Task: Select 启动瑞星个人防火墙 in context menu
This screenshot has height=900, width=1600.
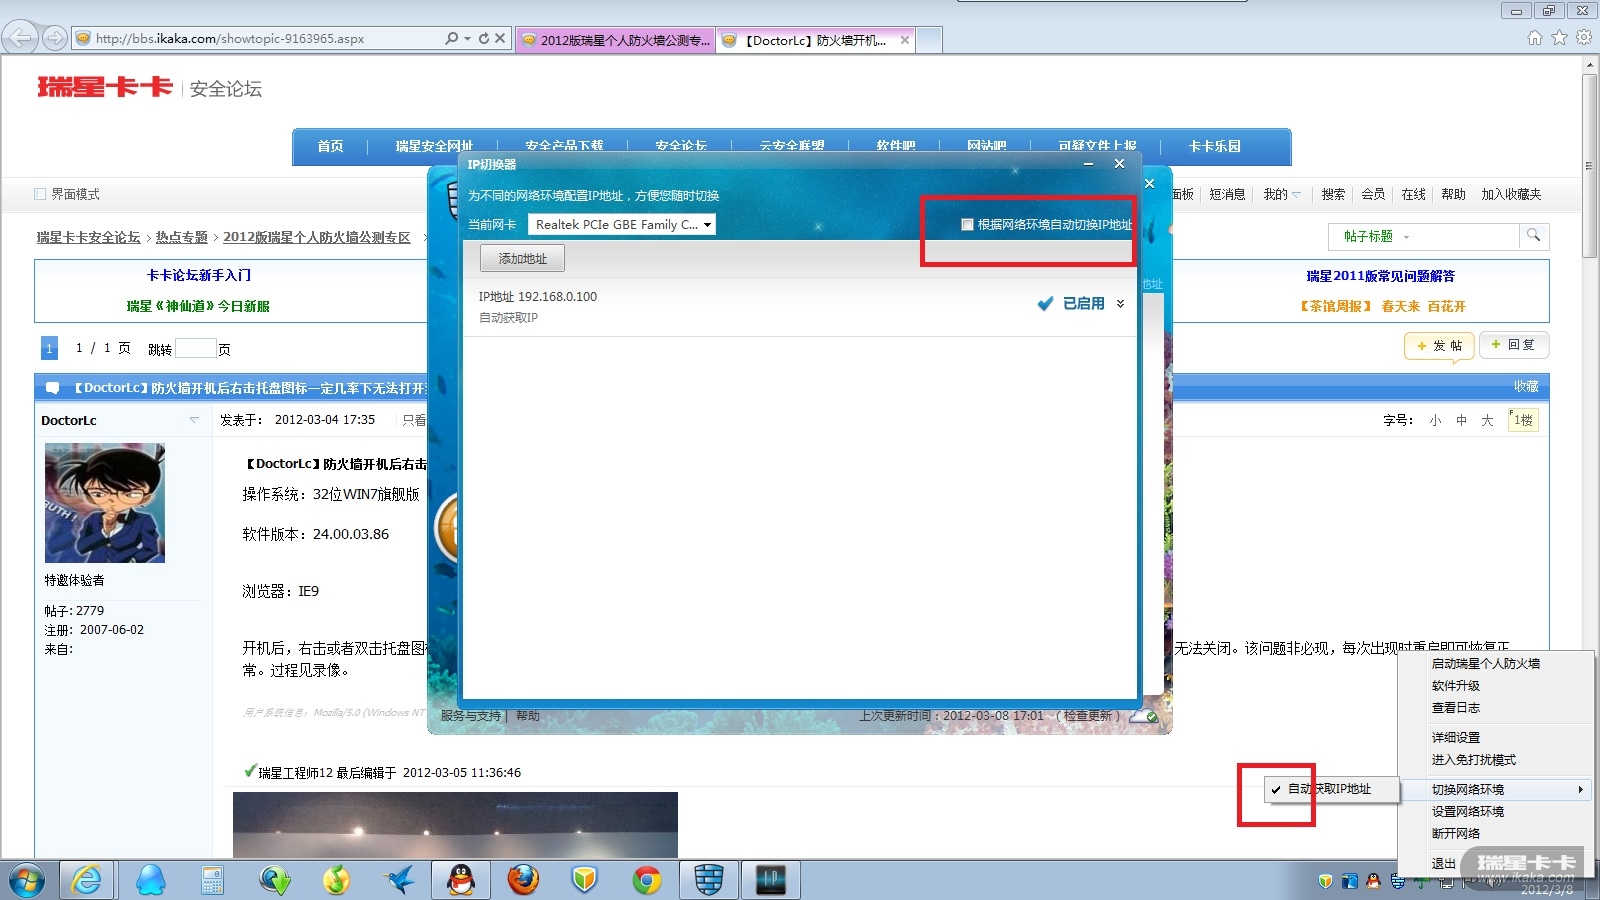Action: (1486, 664)
